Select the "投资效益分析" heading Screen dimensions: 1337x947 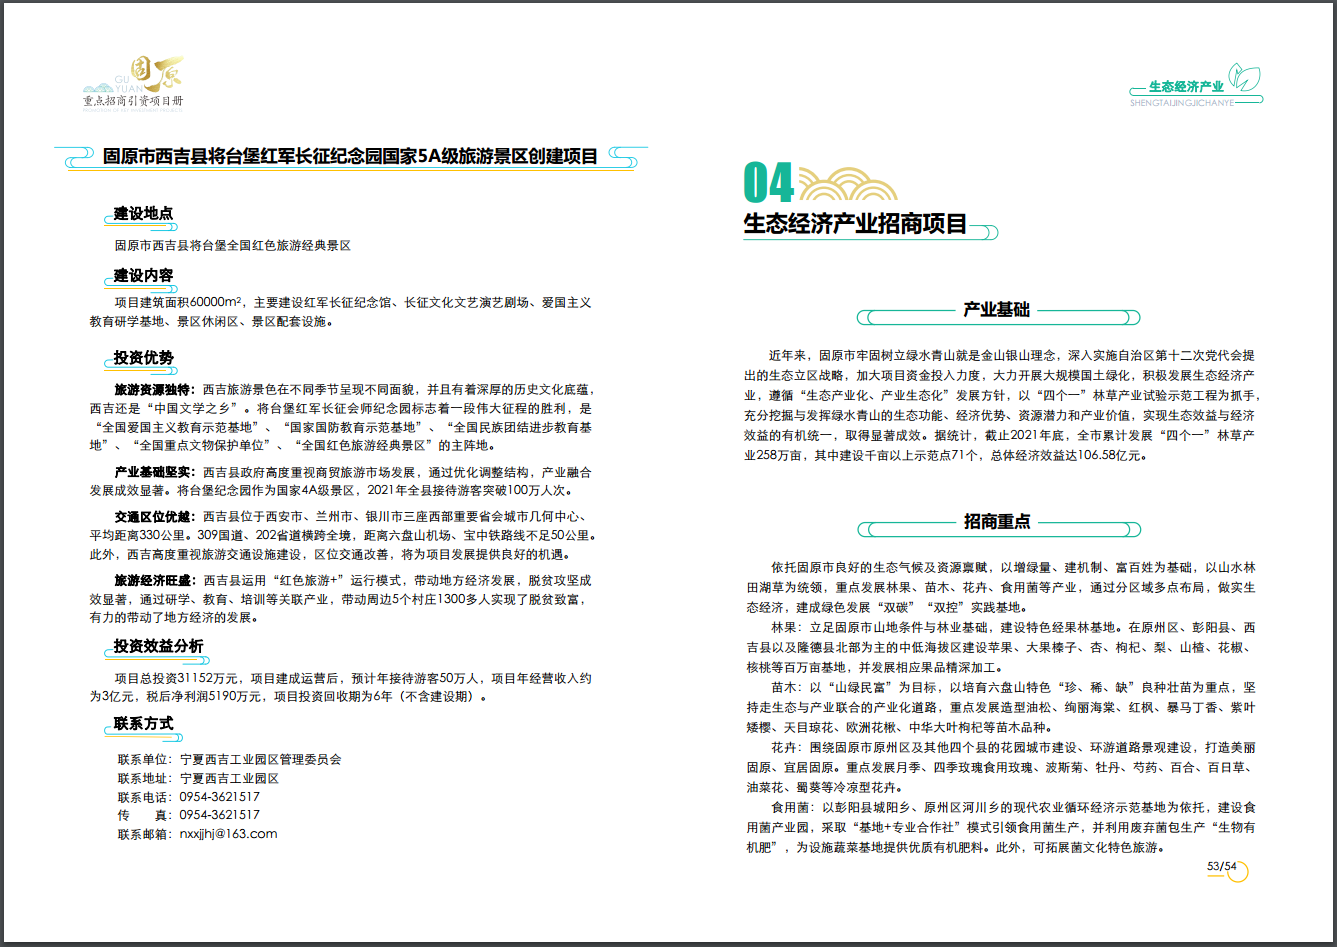tap(158, 646)
